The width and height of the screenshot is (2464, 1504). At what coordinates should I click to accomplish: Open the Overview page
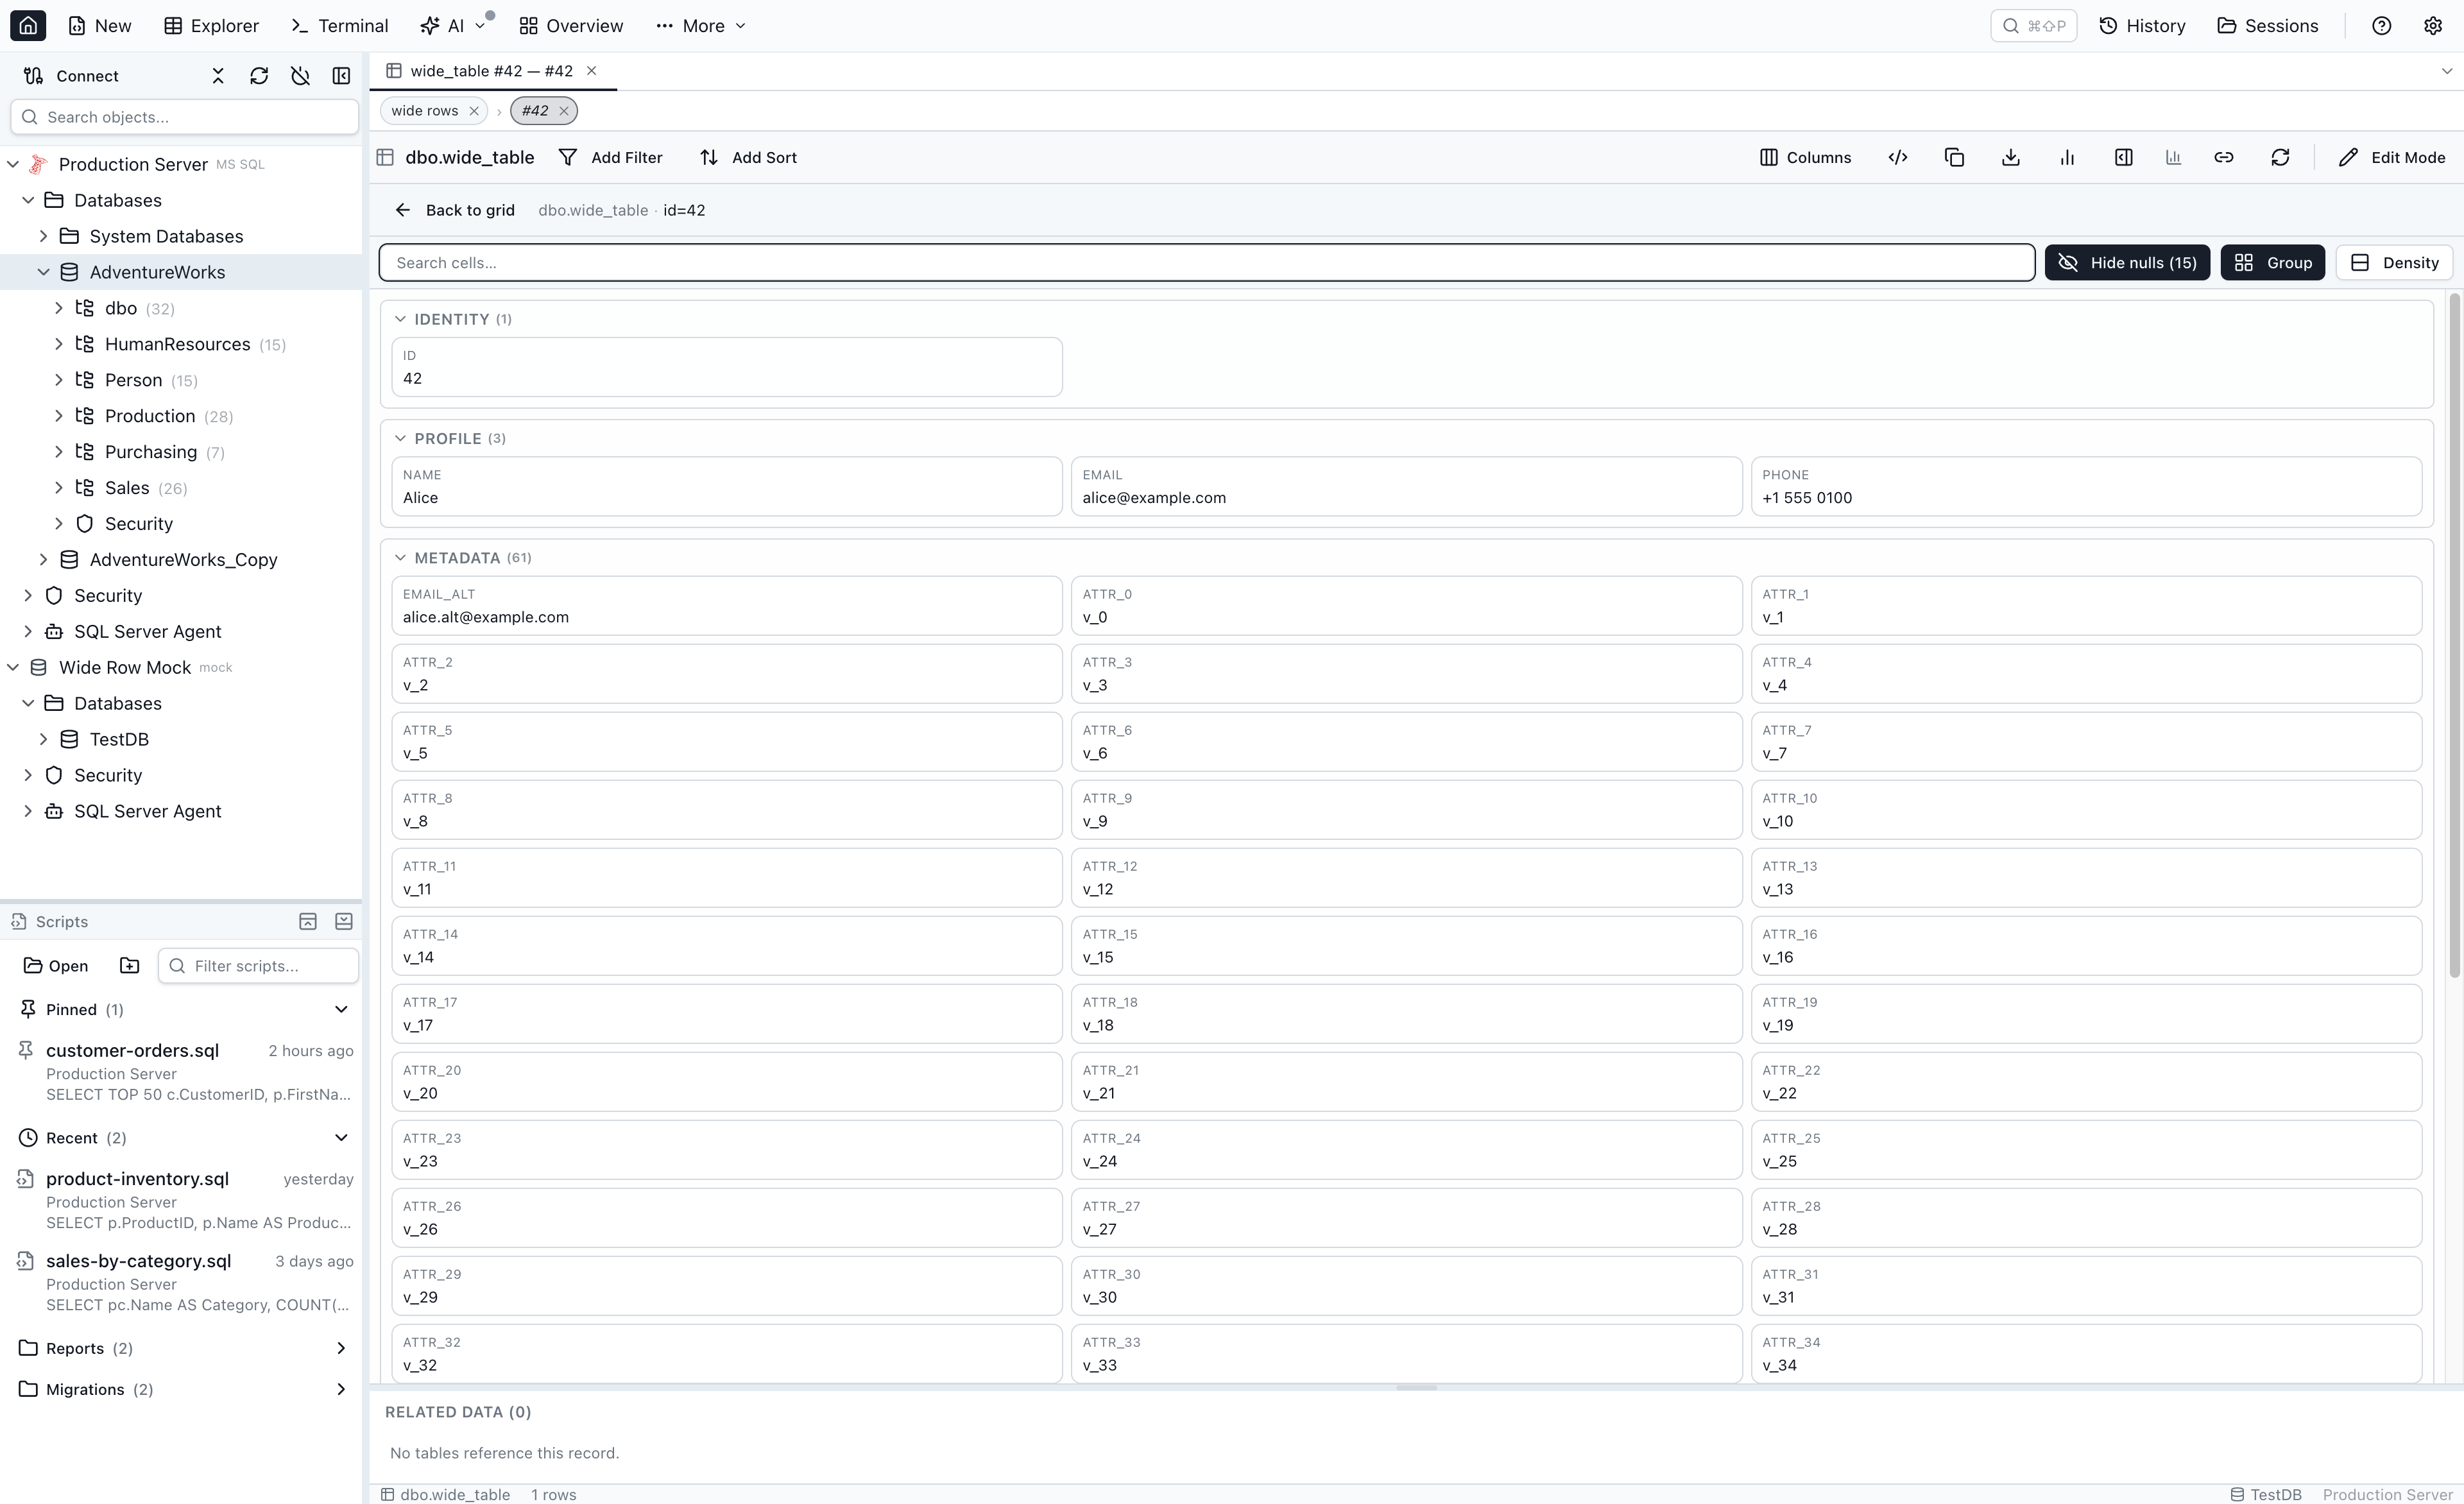[x=571, y=25]
